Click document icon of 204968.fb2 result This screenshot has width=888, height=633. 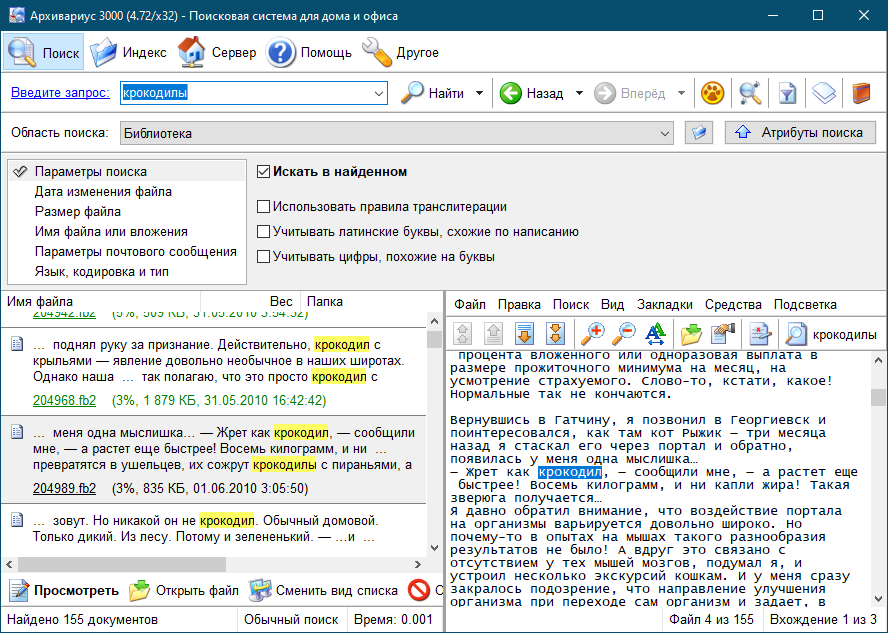pos(17,344)
